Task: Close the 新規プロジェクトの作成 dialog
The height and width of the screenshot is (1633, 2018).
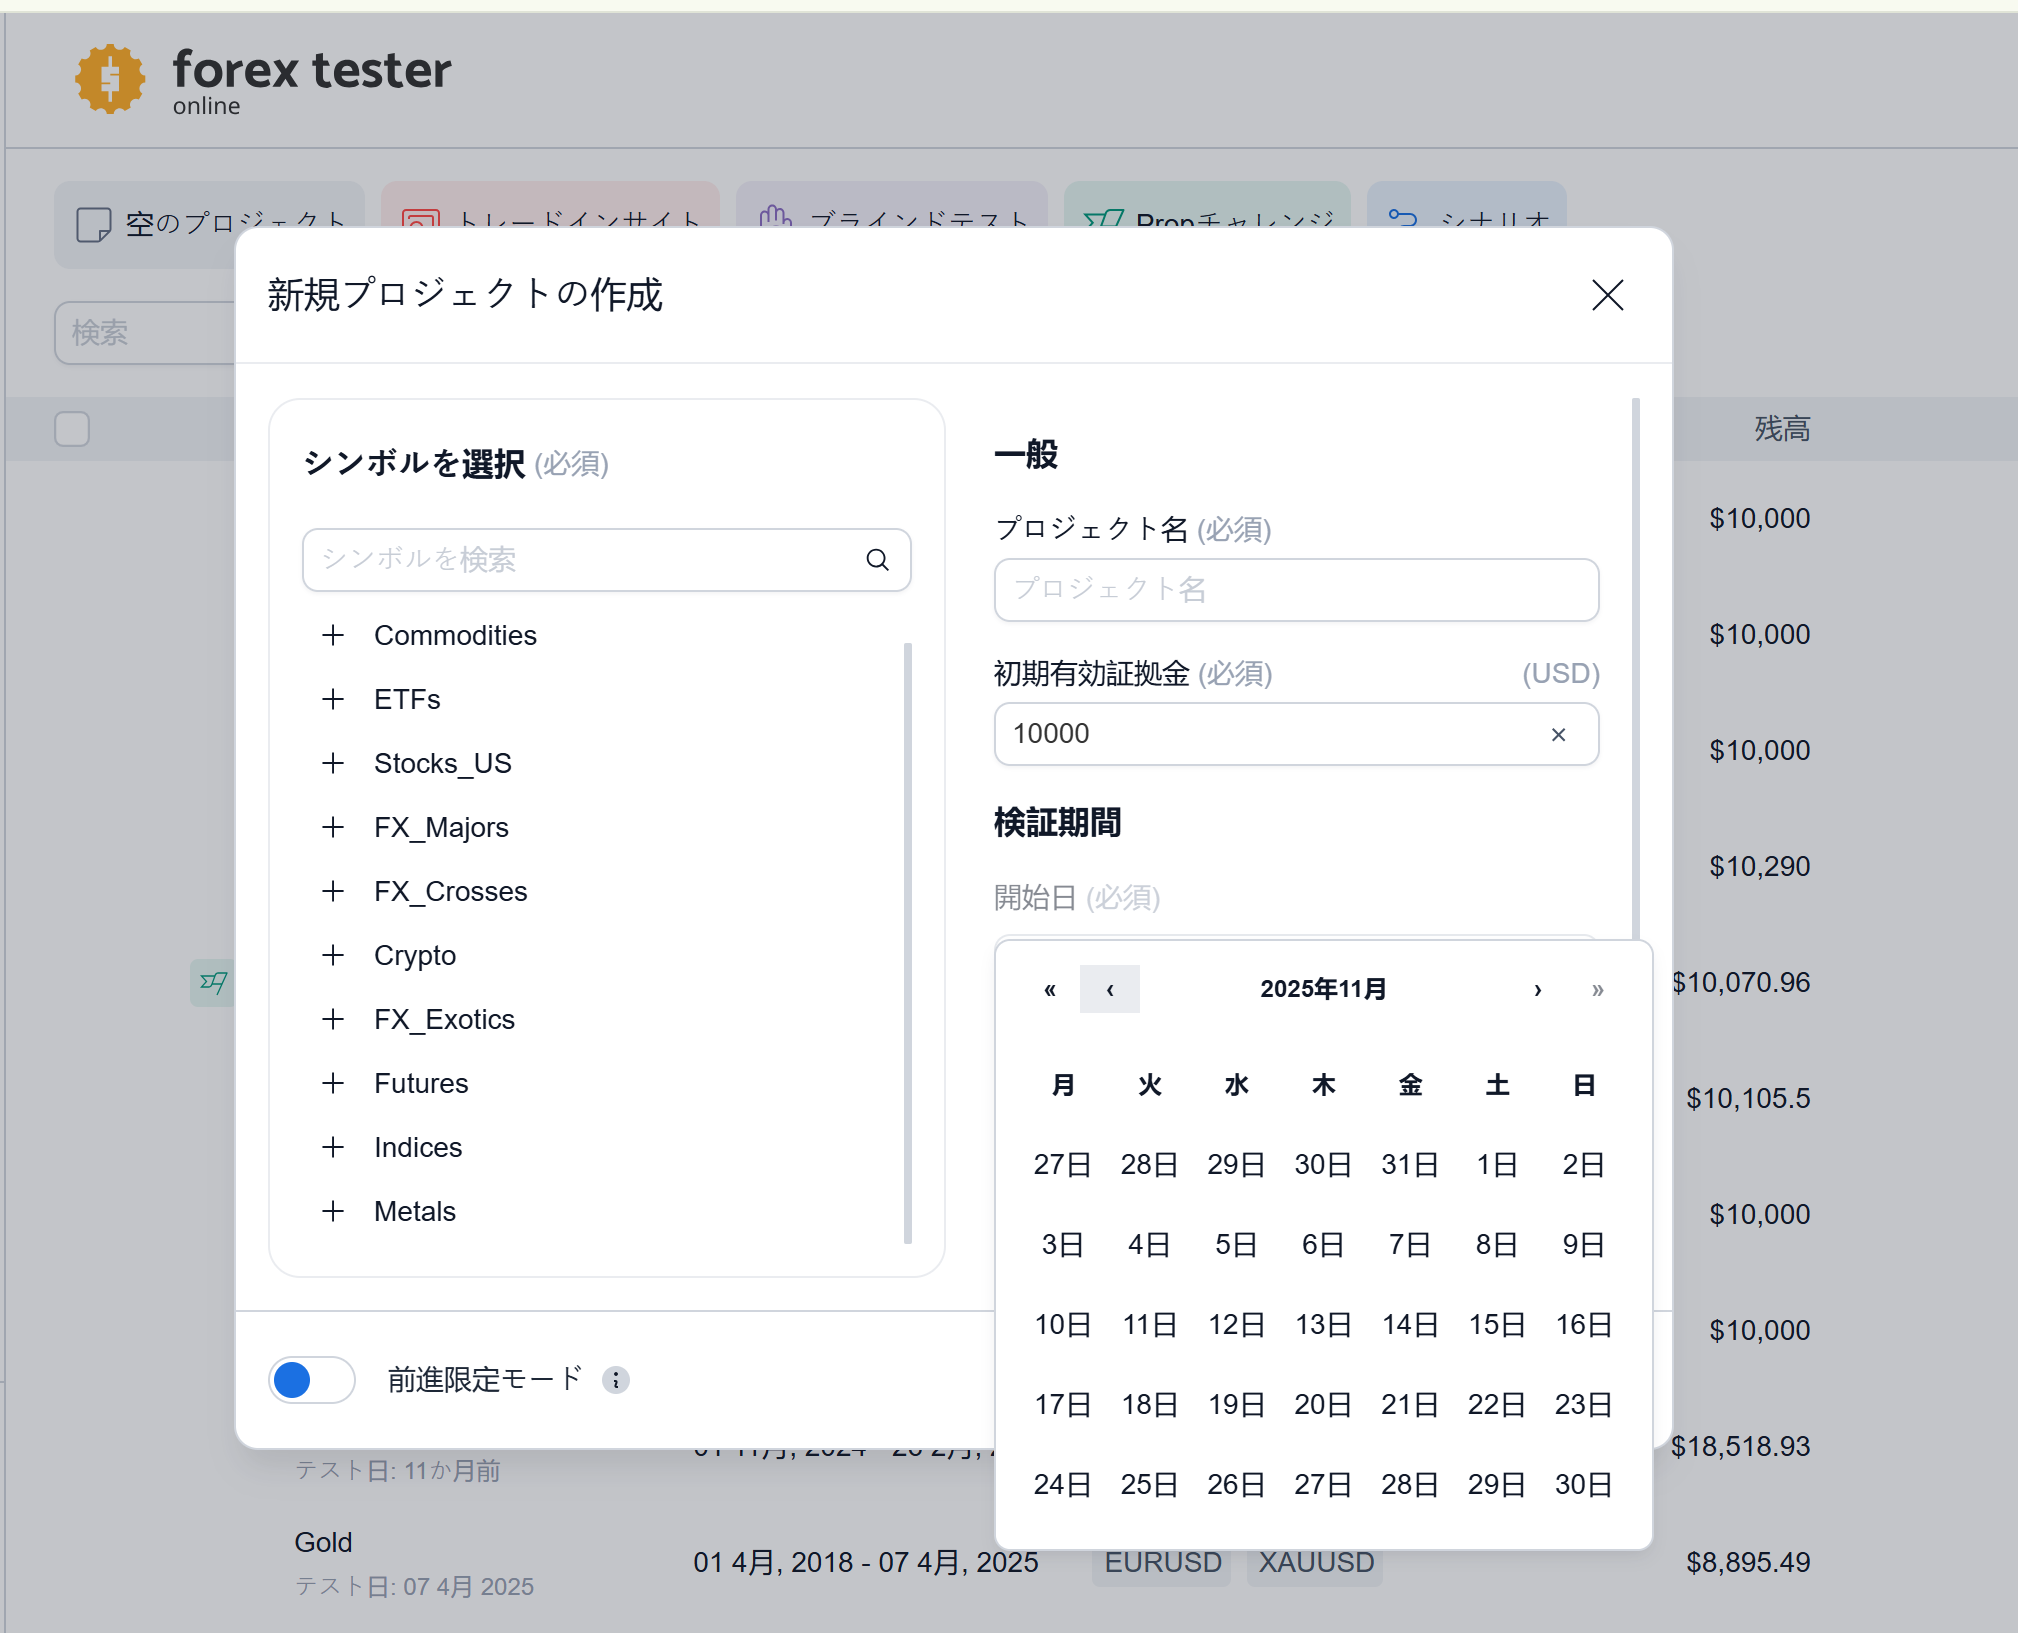Action: click(1606, 295)
